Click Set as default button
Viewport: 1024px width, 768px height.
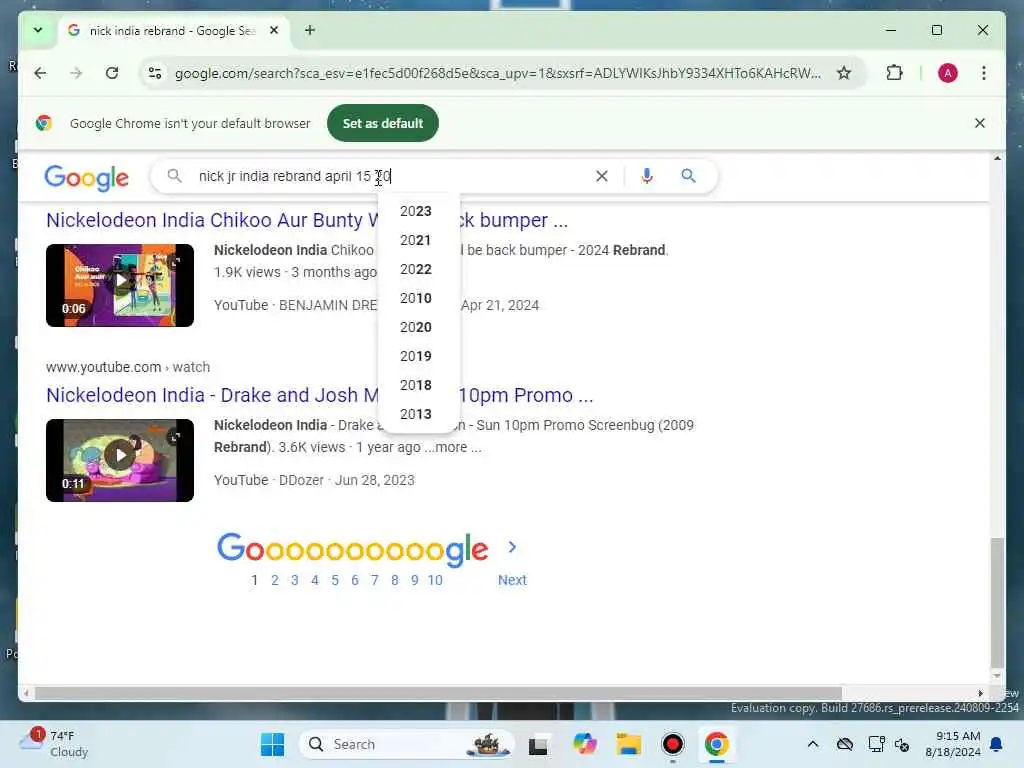(383, 123)
